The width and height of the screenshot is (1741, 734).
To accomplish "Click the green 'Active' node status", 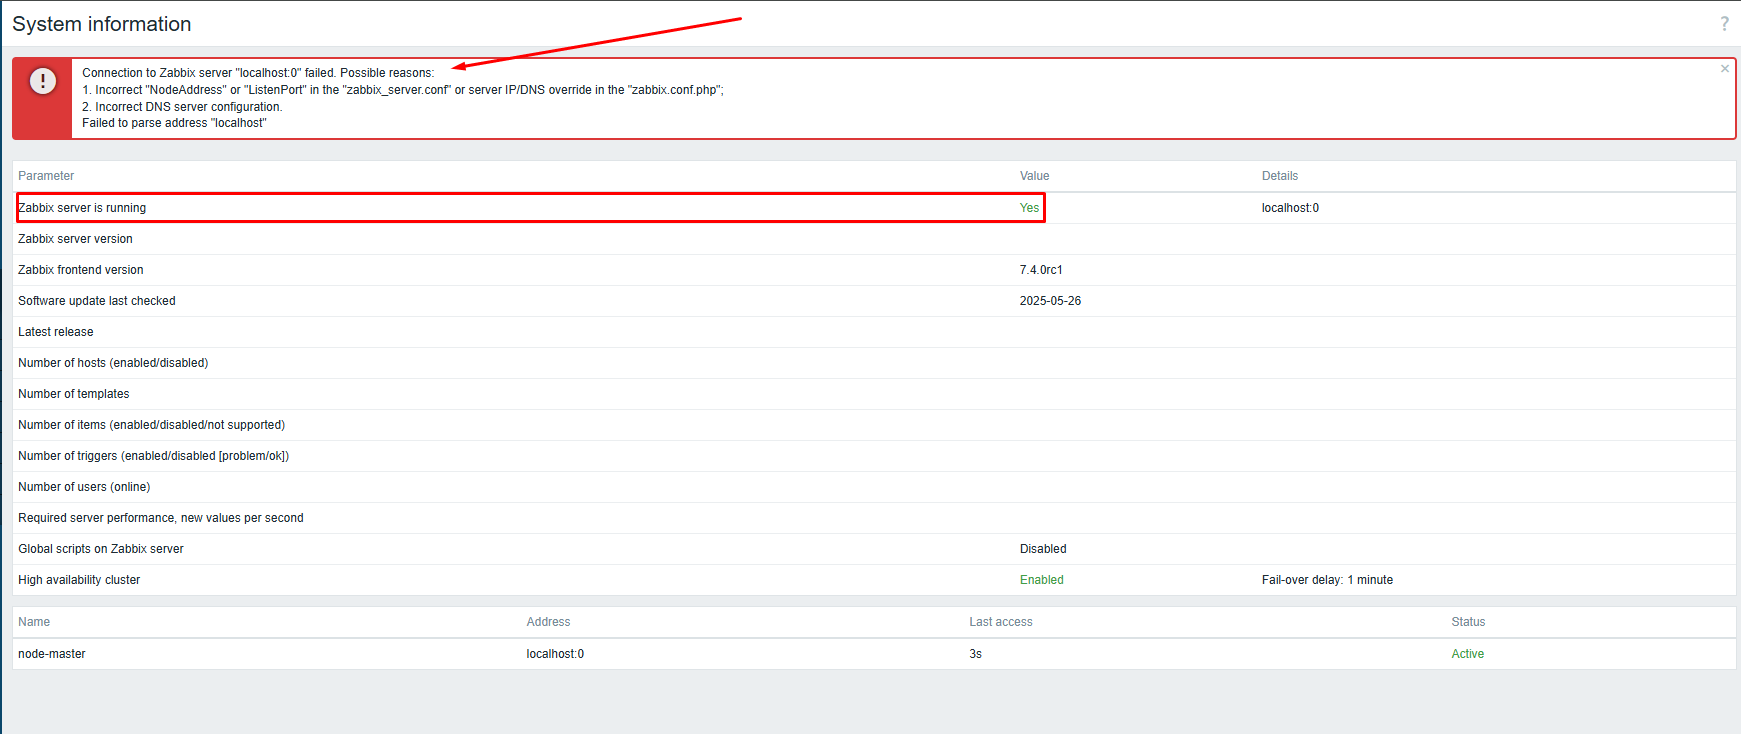I will tap(1467, 654).
